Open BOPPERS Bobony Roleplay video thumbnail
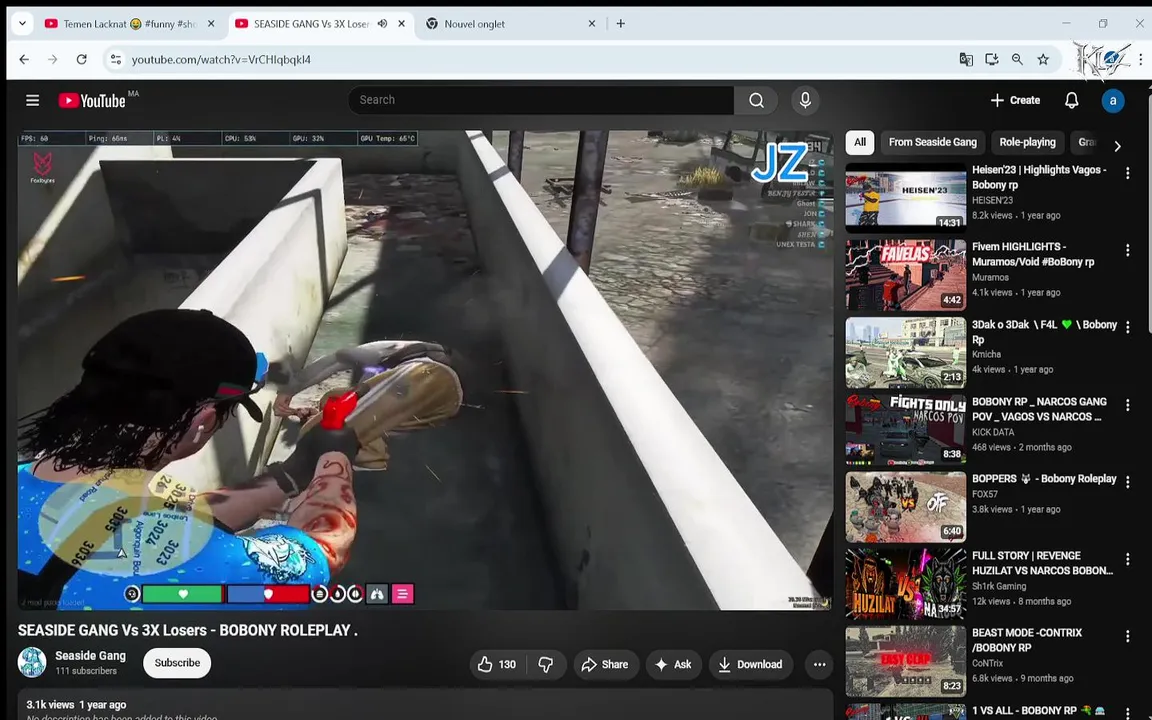The image size is (1152, 720). click(906, 507)
